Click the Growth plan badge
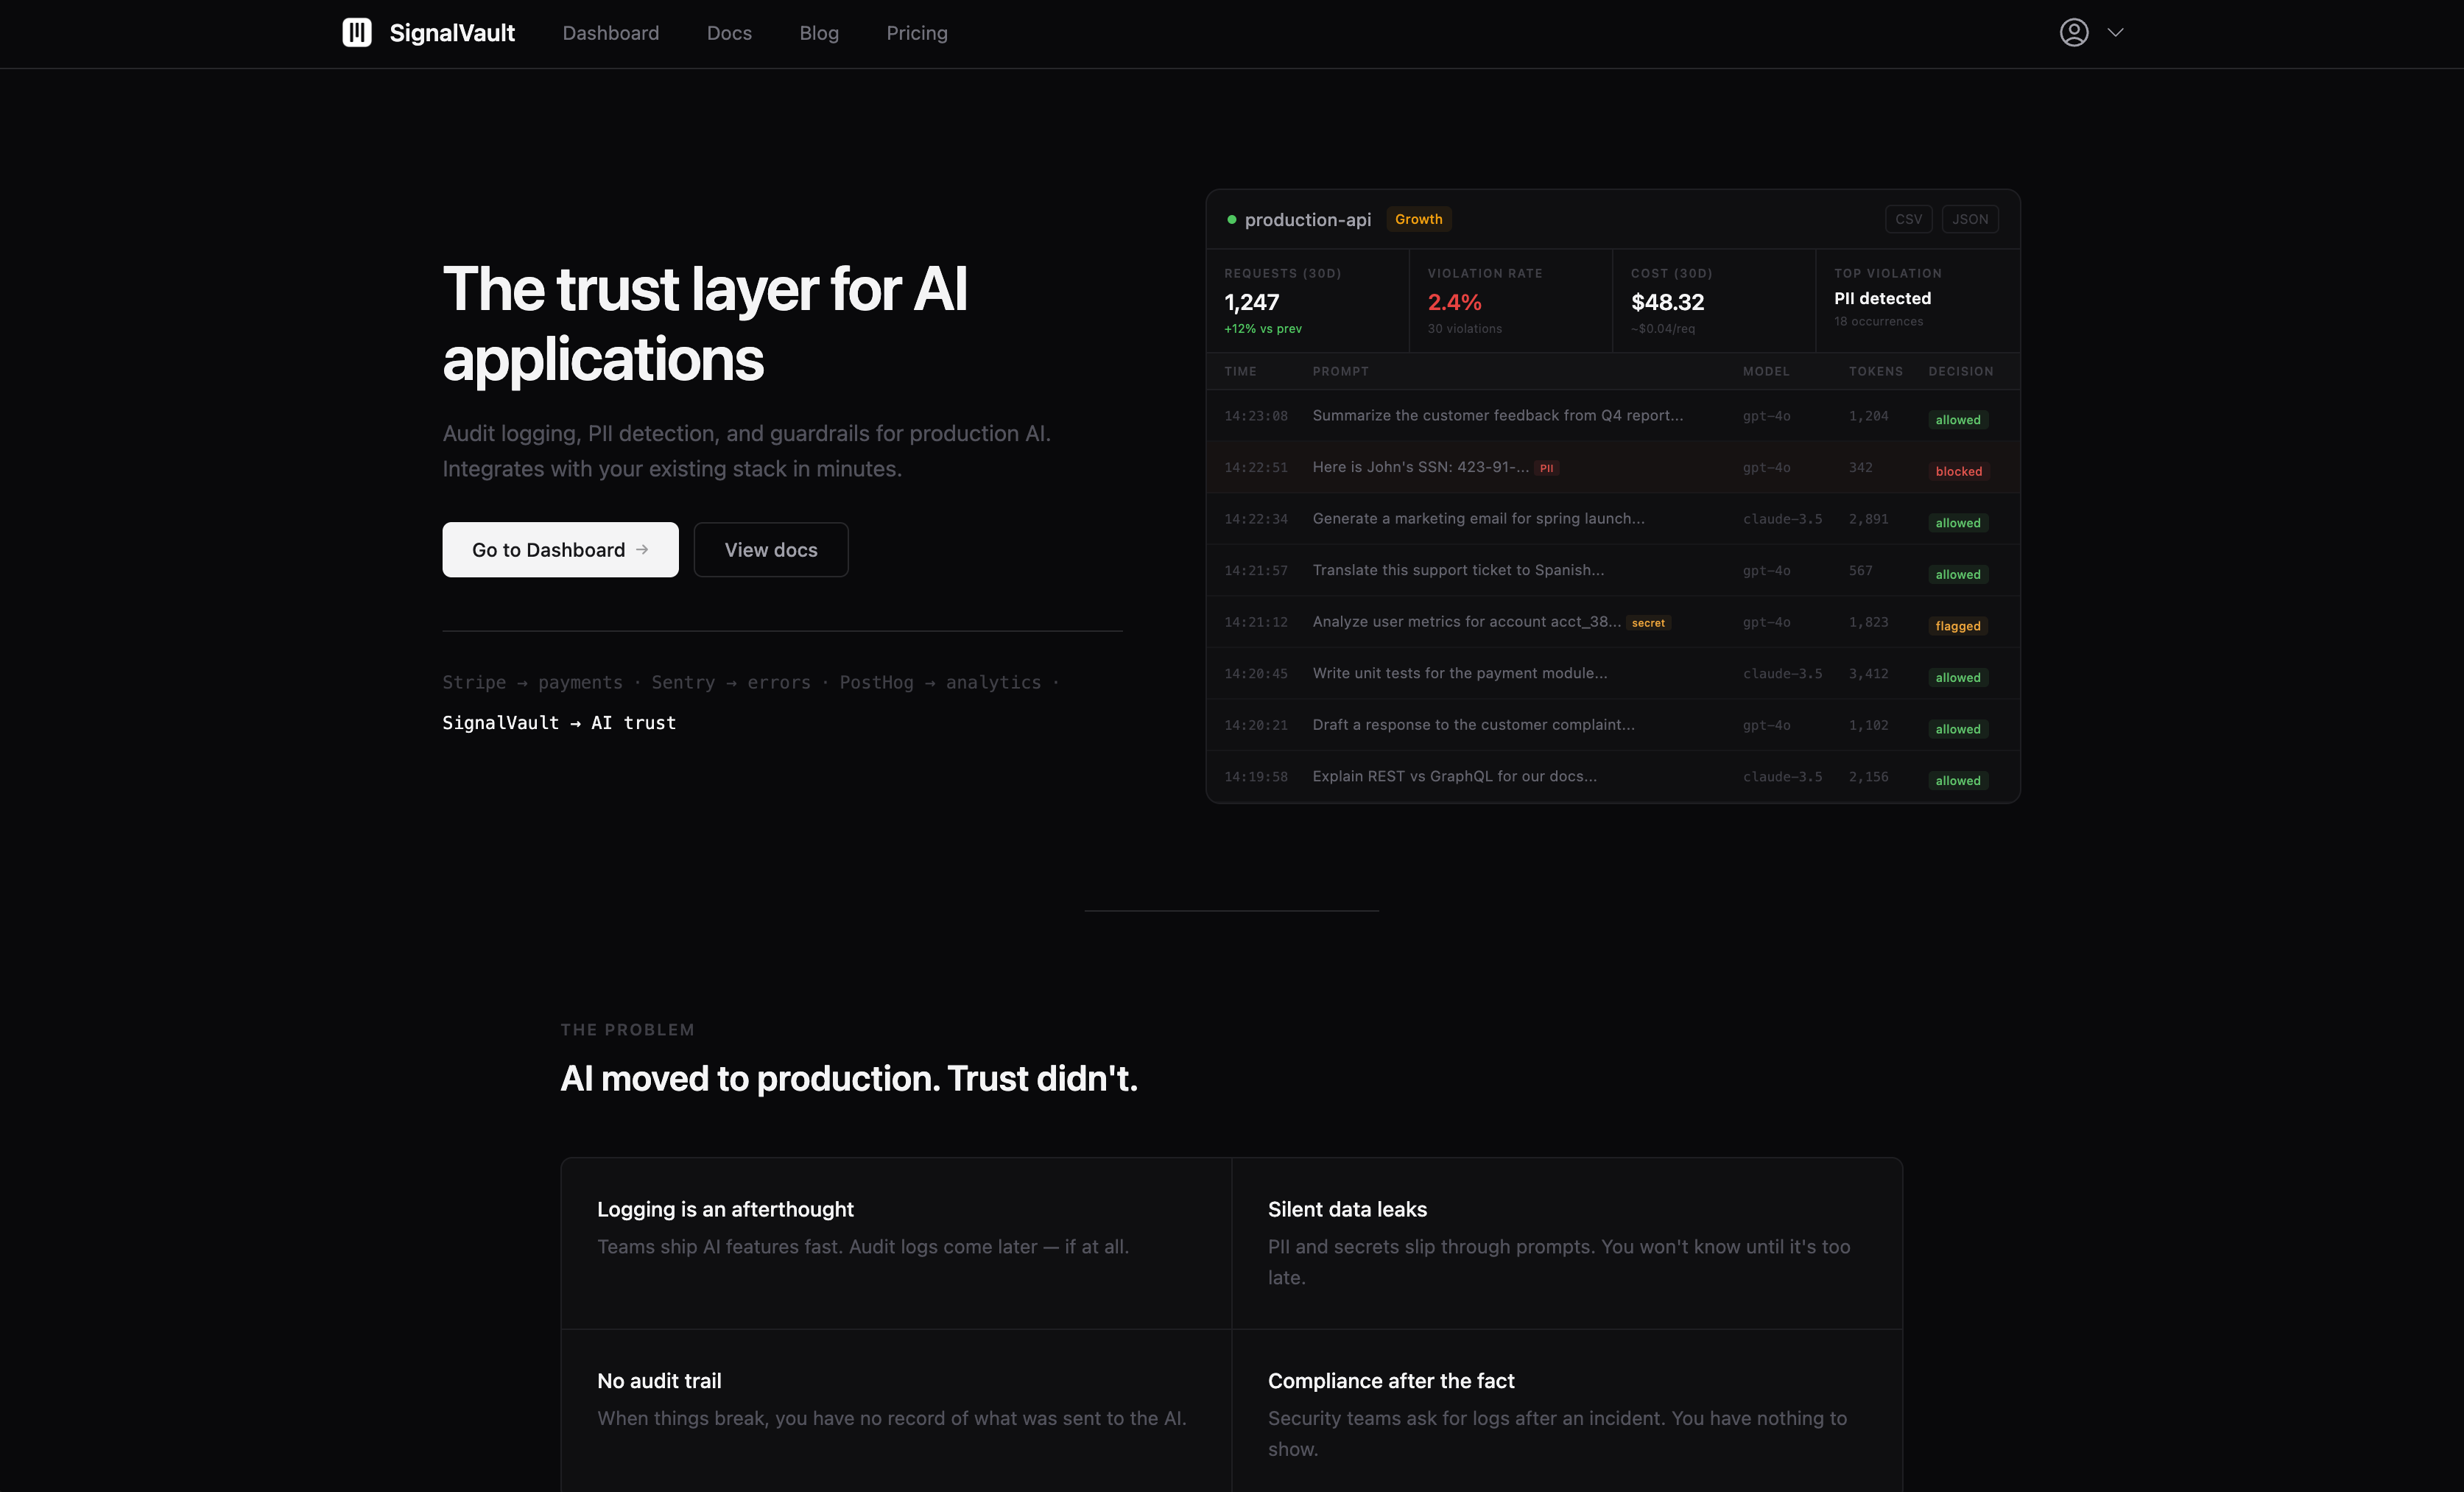Viewport: 2464px width, 1492px height. coord(1418,218)
